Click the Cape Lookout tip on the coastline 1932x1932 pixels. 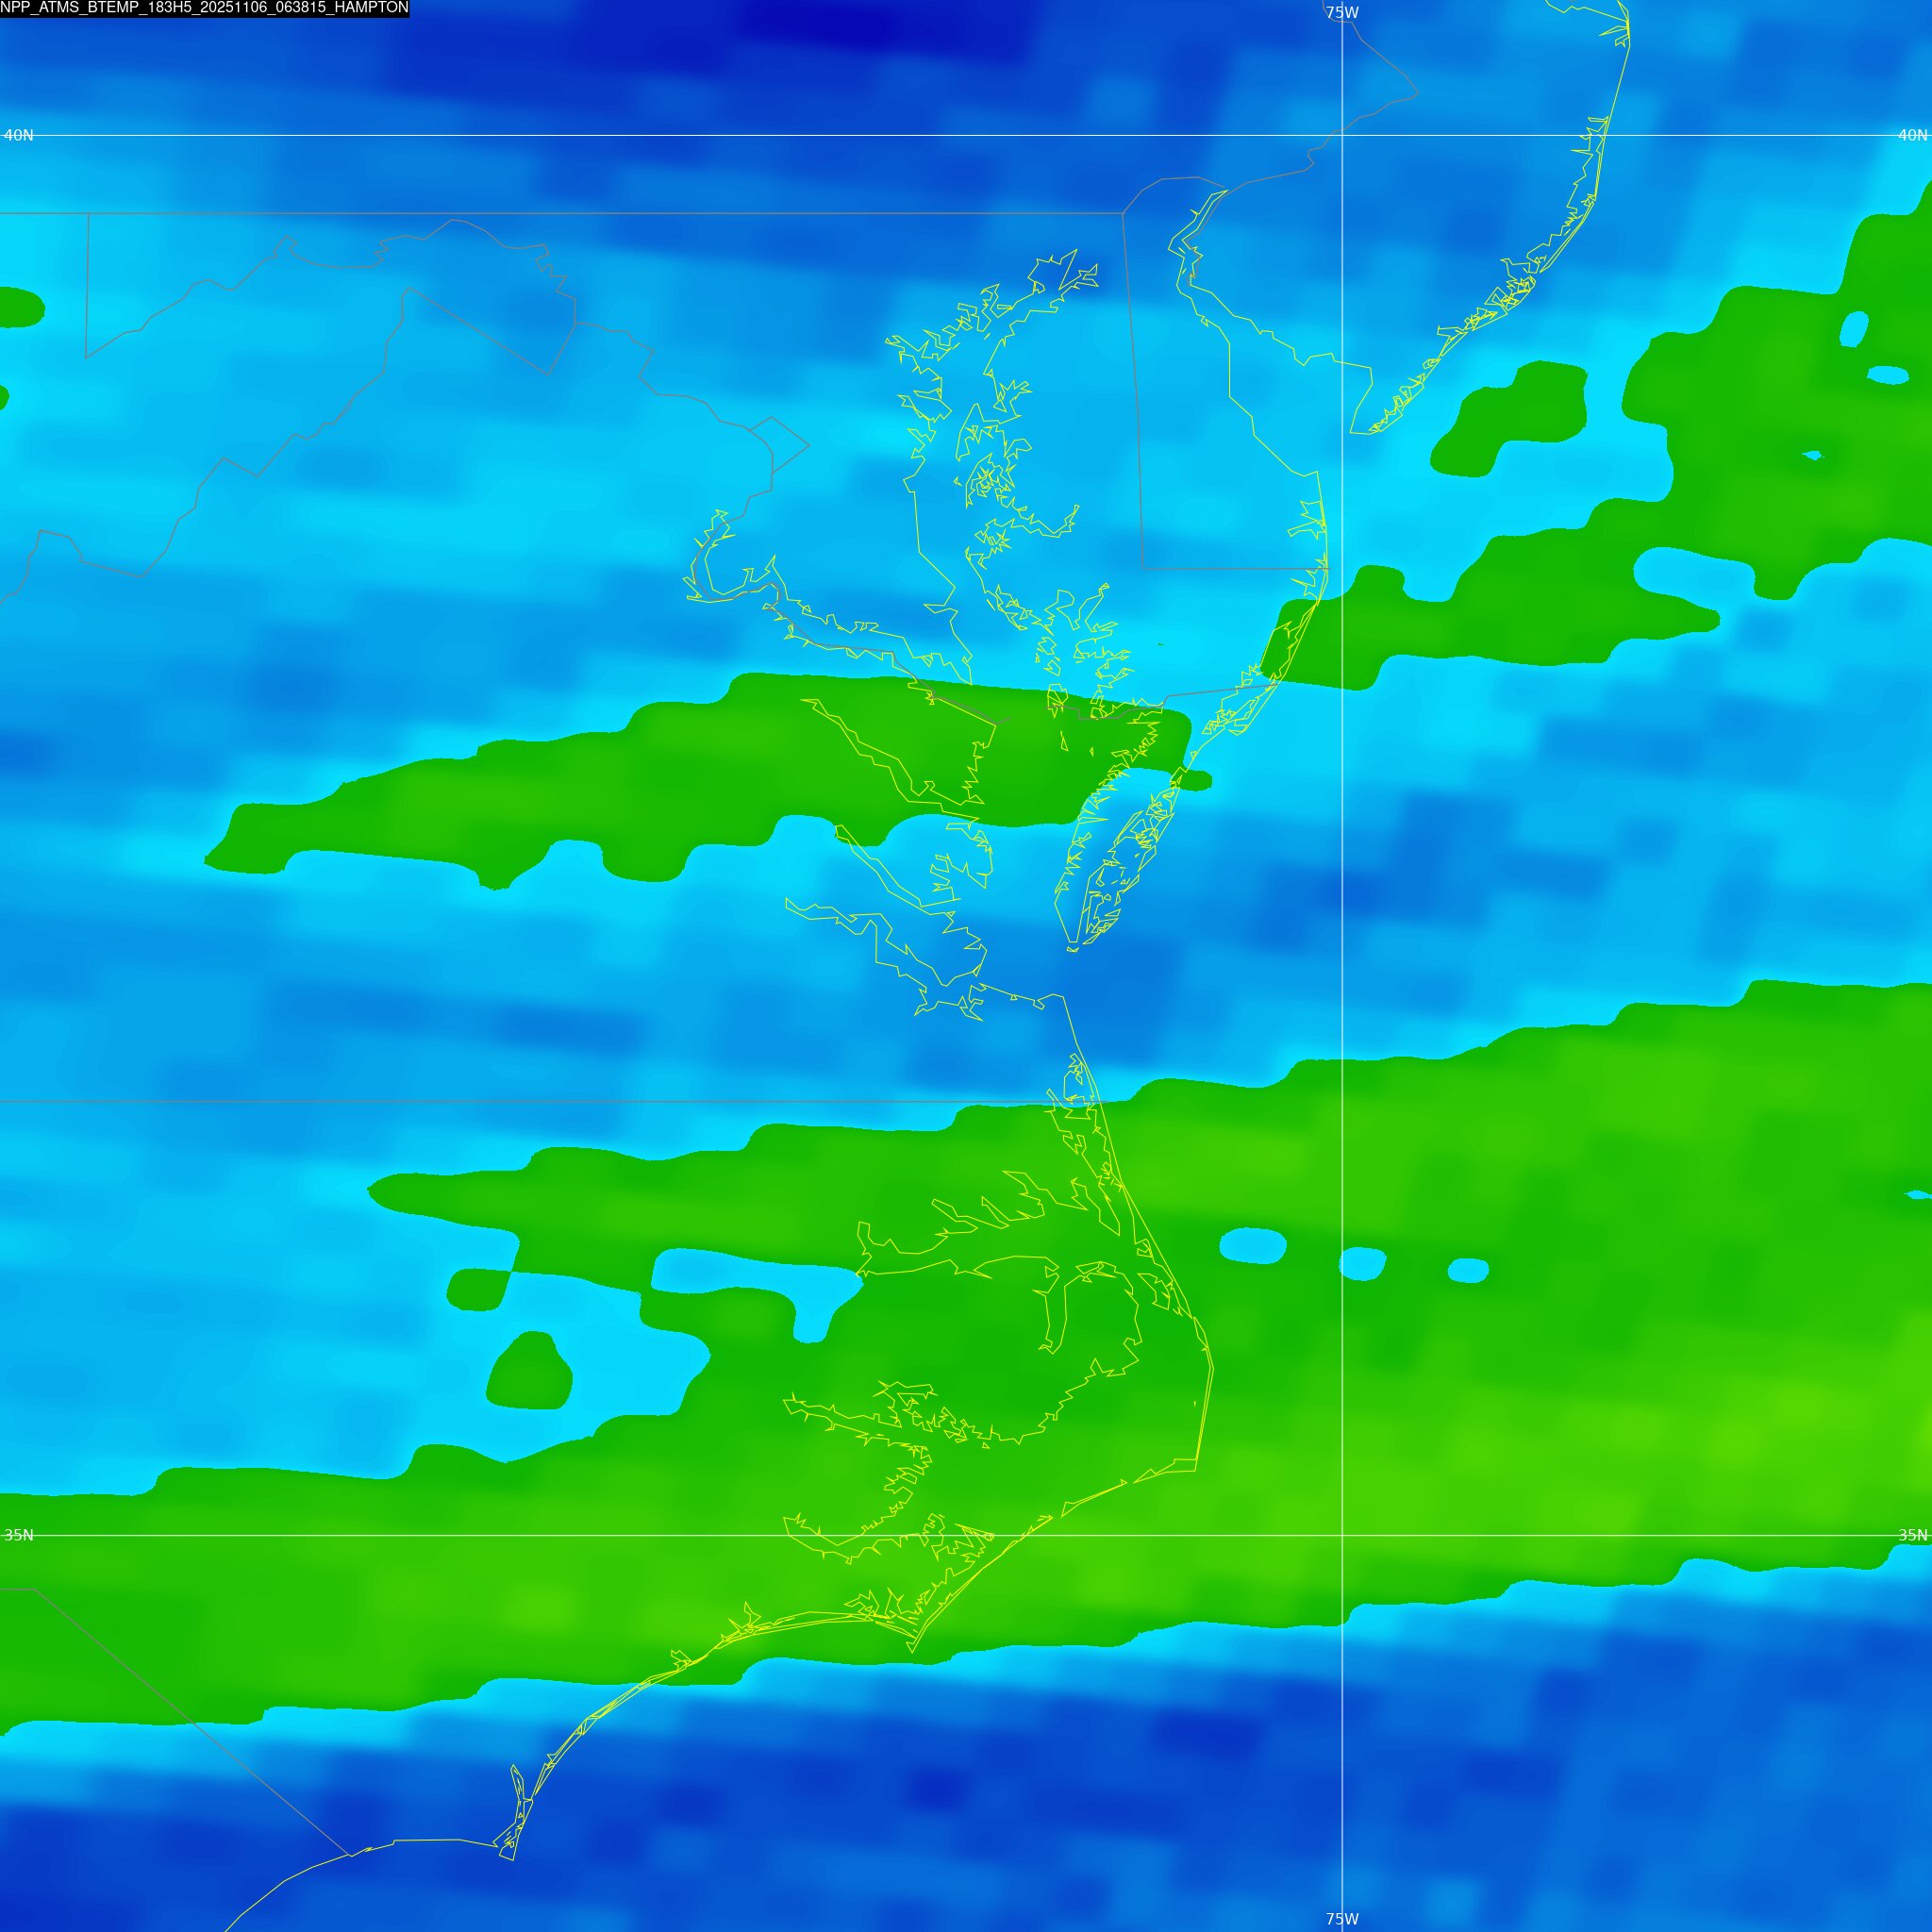[x=911, y=1651]
